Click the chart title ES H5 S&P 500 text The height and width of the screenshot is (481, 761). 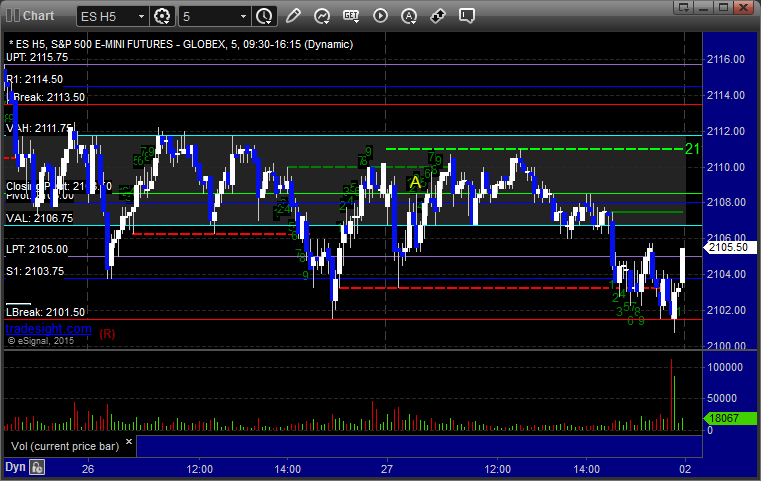click(x=181, y=44)
